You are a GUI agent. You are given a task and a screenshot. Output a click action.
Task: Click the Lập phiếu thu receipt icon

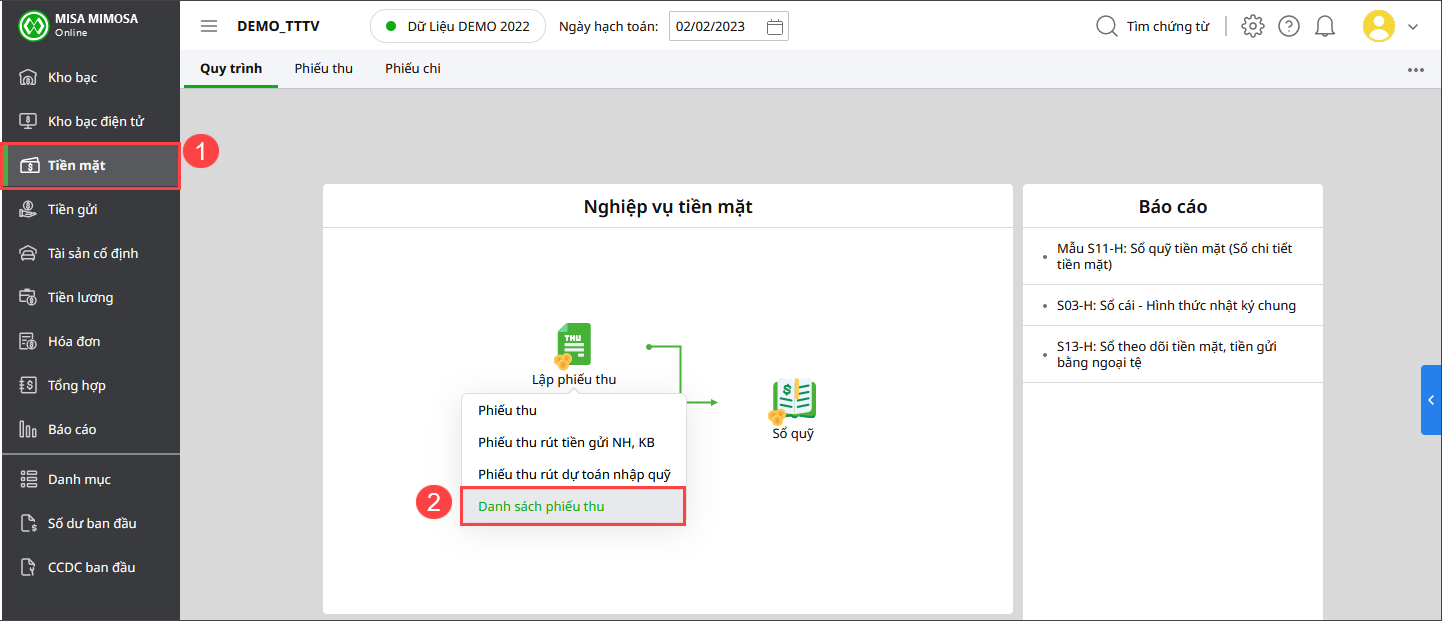573,346
